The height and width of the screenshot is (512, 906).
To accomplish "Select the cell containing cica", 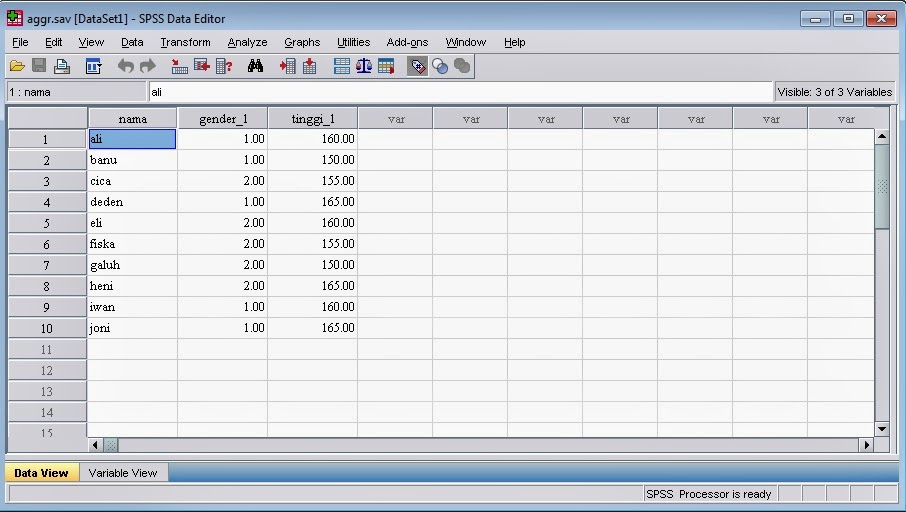I will [x=132, y=181].
